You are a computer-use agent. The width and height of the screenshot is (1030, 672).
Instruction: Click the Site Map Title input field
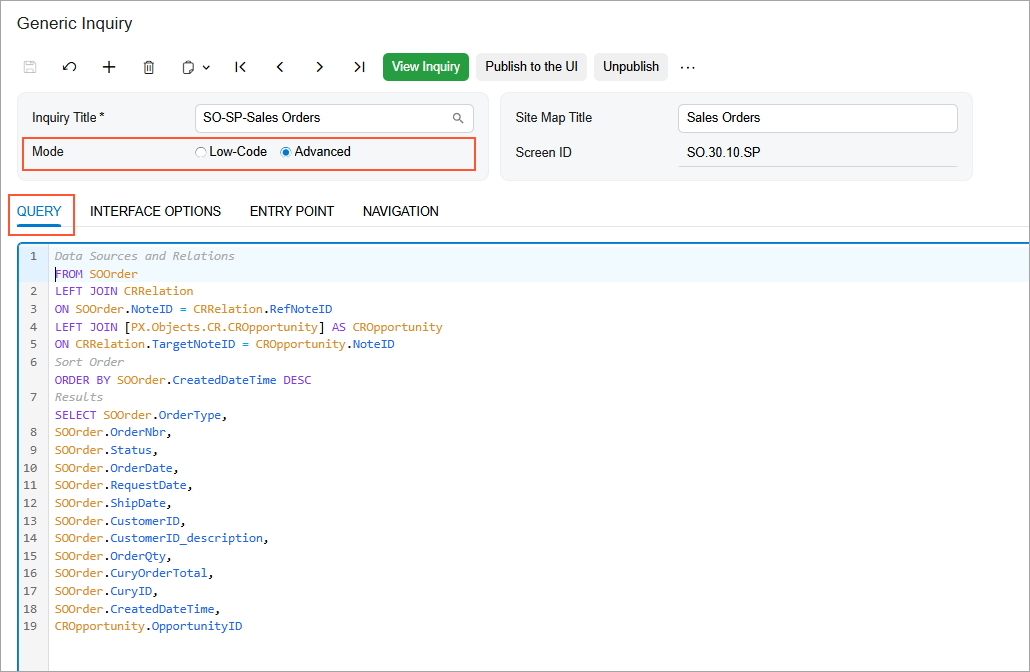tap(817, 118)
